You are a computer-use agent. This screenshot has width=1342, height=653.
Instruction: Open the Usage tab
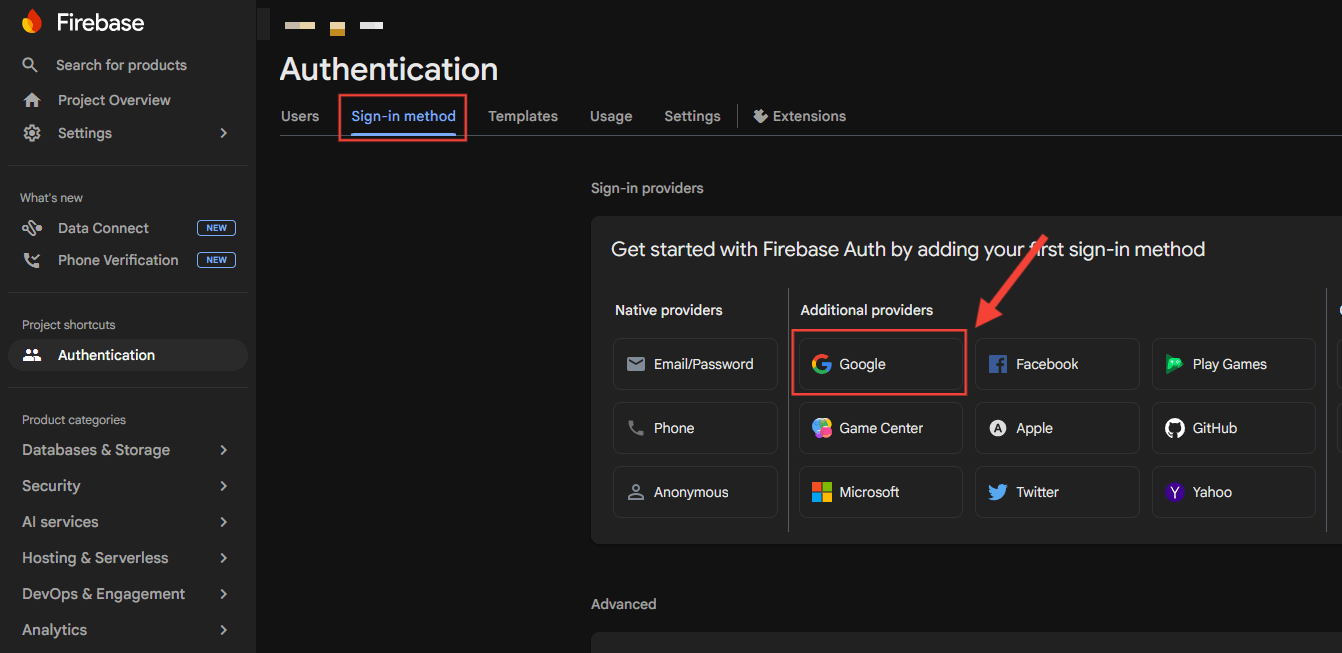[611, 116]
